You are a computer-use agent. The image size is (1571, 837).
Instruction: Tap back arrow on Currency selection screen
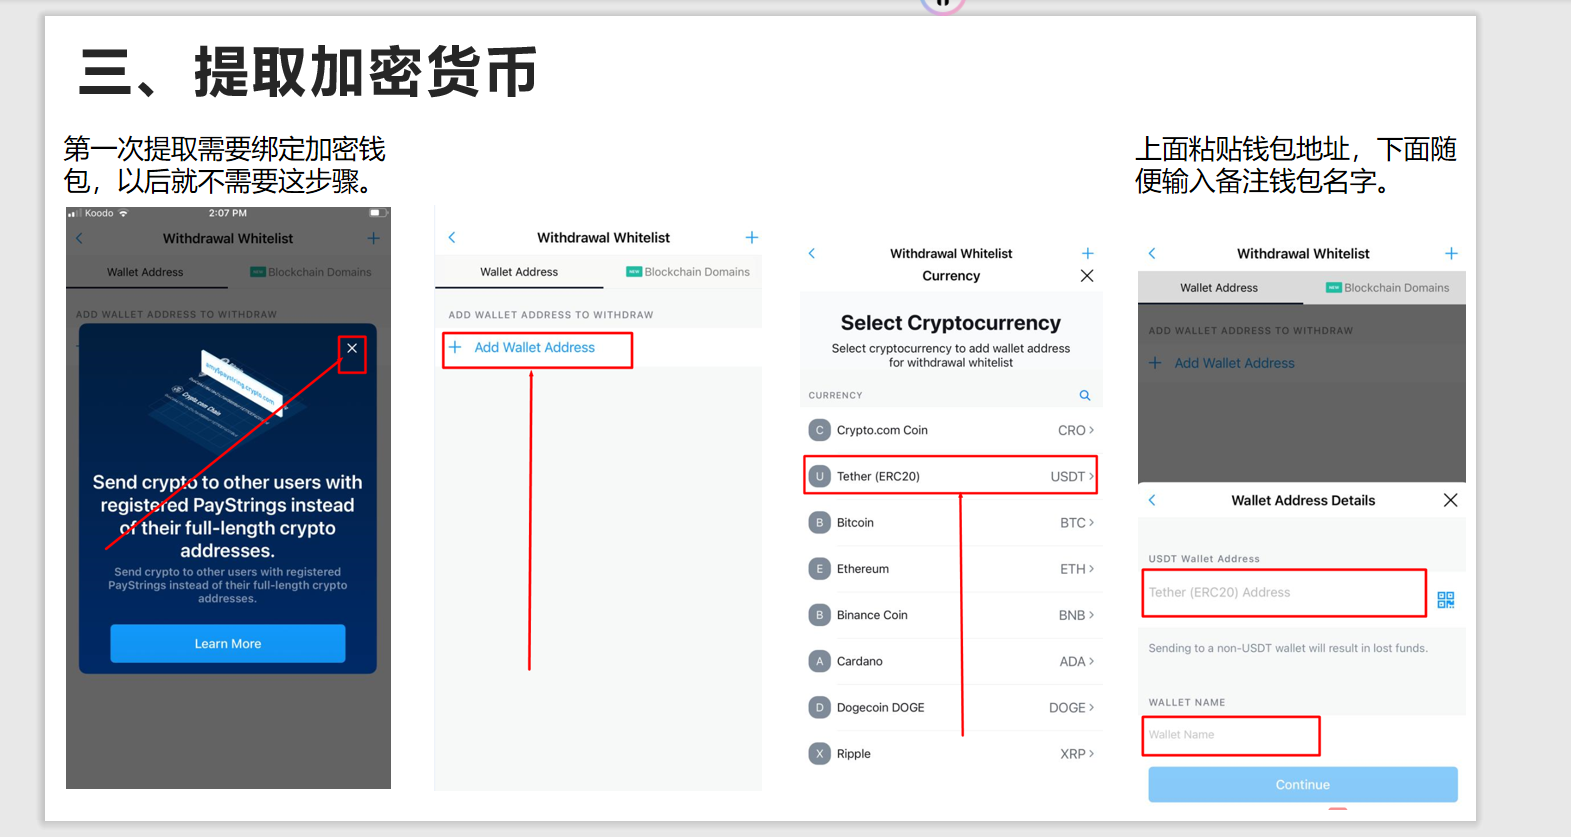point(812,253)
